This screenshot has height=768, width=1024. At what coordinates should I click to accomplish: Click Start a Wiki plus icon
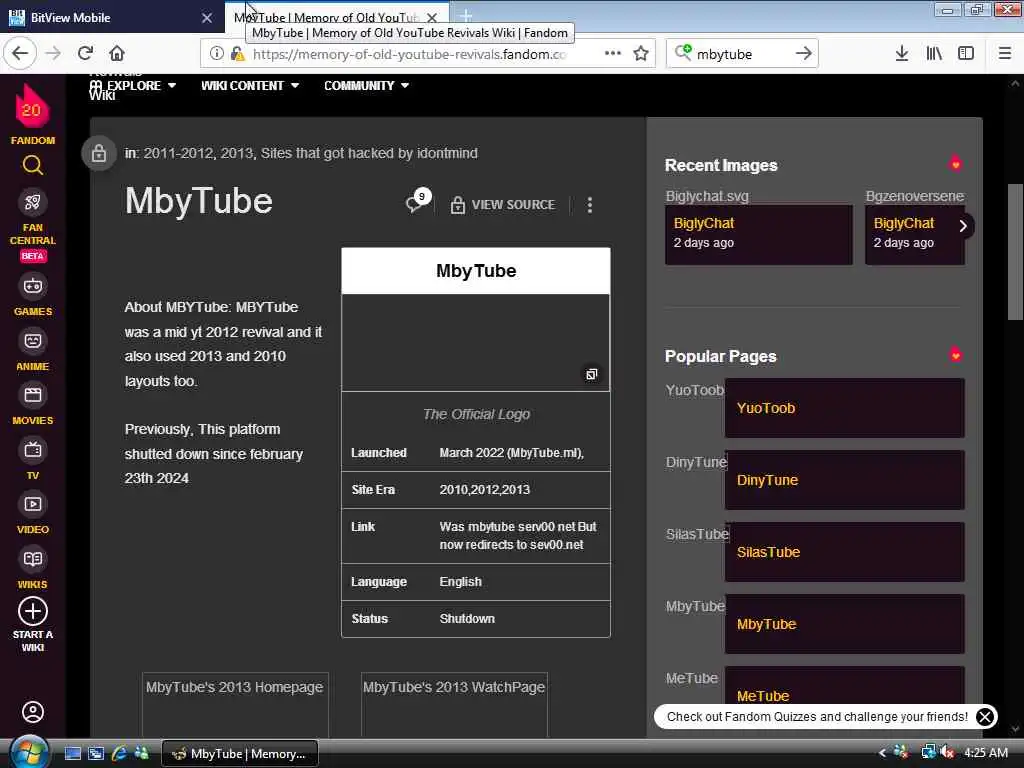click(33, 612)
